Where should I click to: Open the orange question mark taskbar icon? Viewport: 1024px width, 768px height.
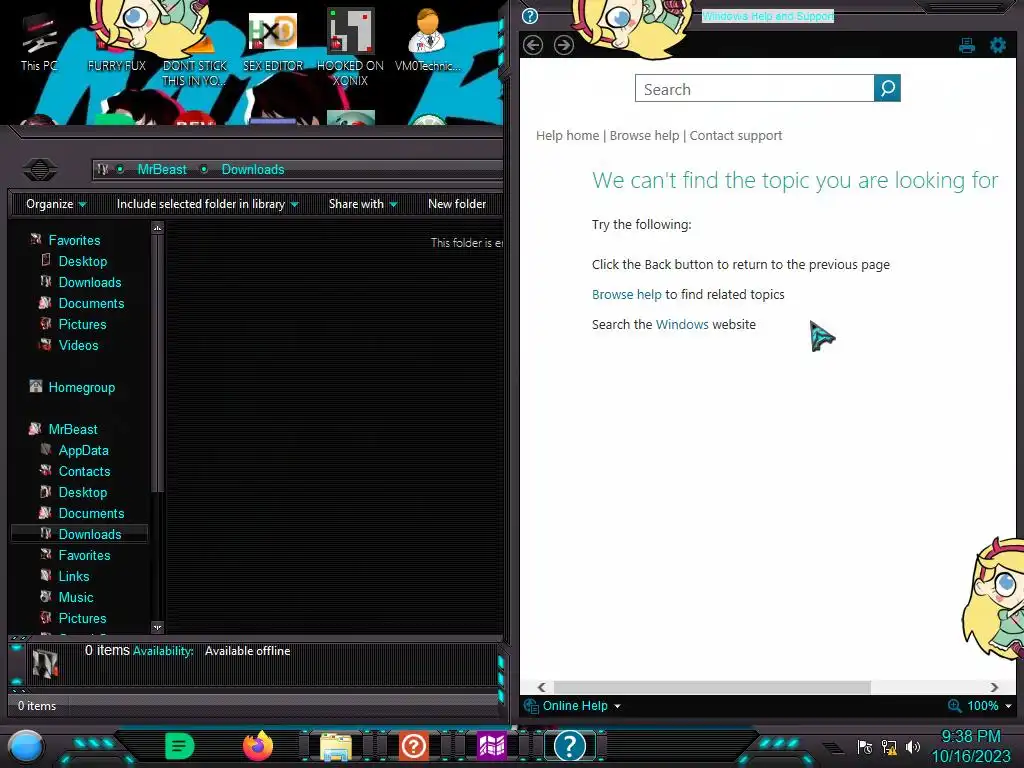tap(413, 746)
